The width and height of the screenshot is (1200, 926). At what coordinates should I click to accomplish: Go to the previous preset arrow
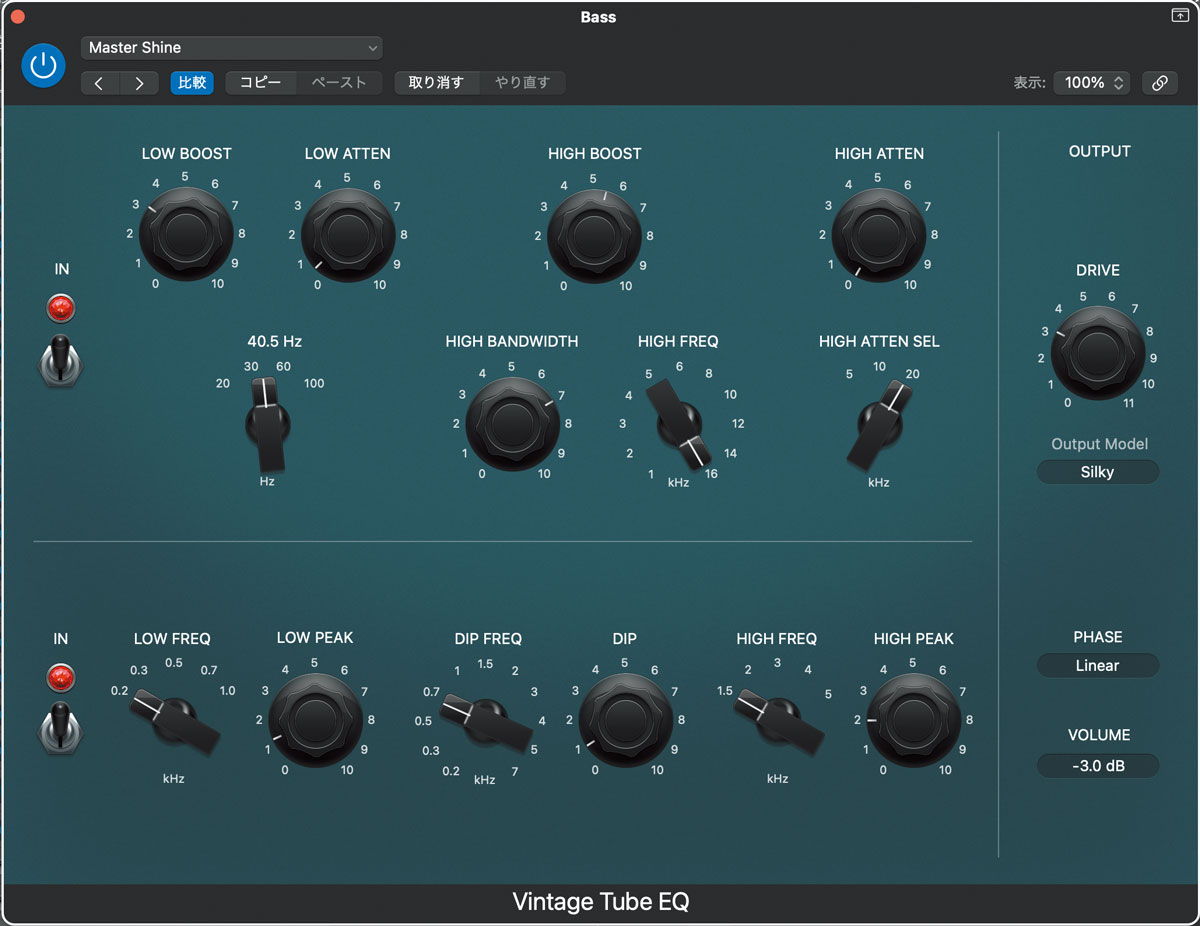tap(99, 83)
